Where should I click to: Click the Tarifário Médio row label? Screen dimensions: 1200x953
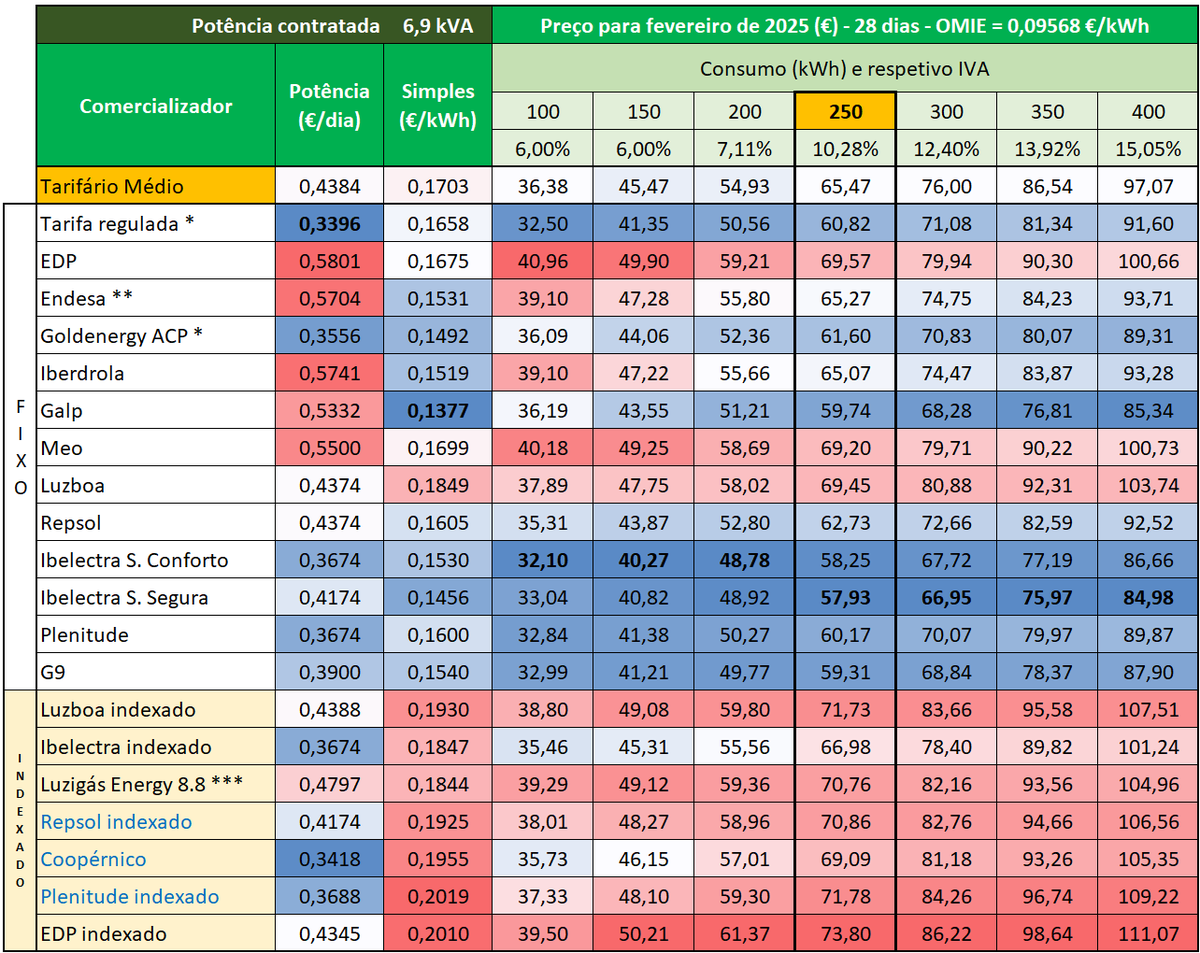click(x=156, y=185)
